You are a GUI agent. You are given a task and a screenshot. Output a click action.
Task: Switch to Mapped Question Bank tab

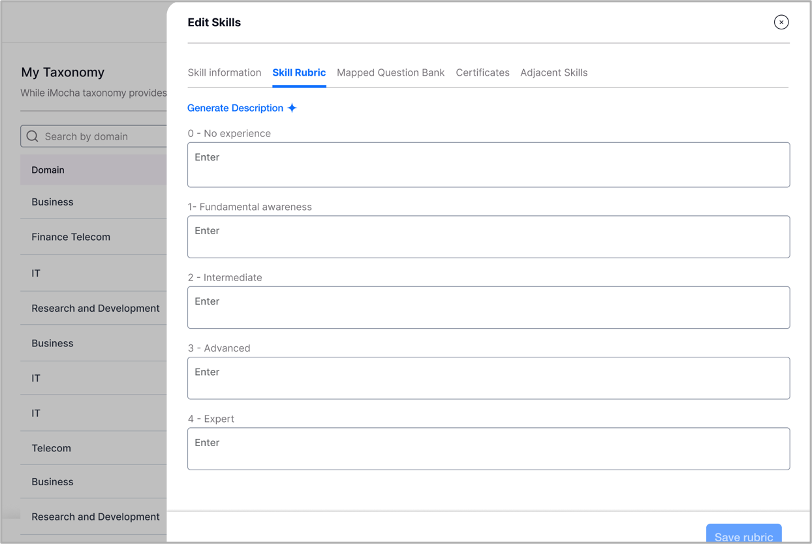pyautogui.click(x=390, y=73)
